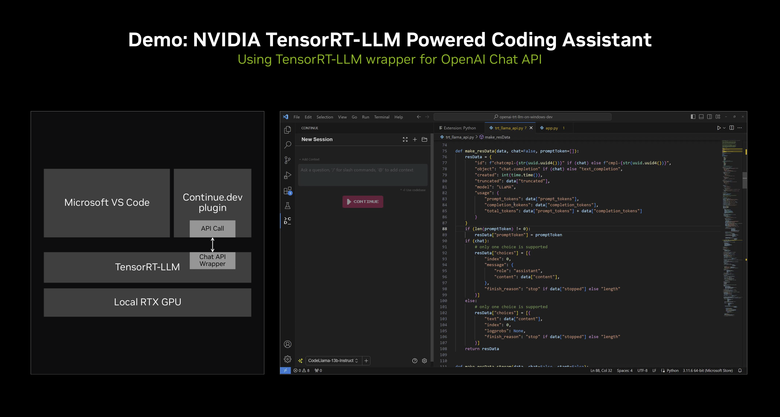Click Ln 88, Col 32 in status bar
This screenshot has height=417, width=780.
click(x=601, y=371)
